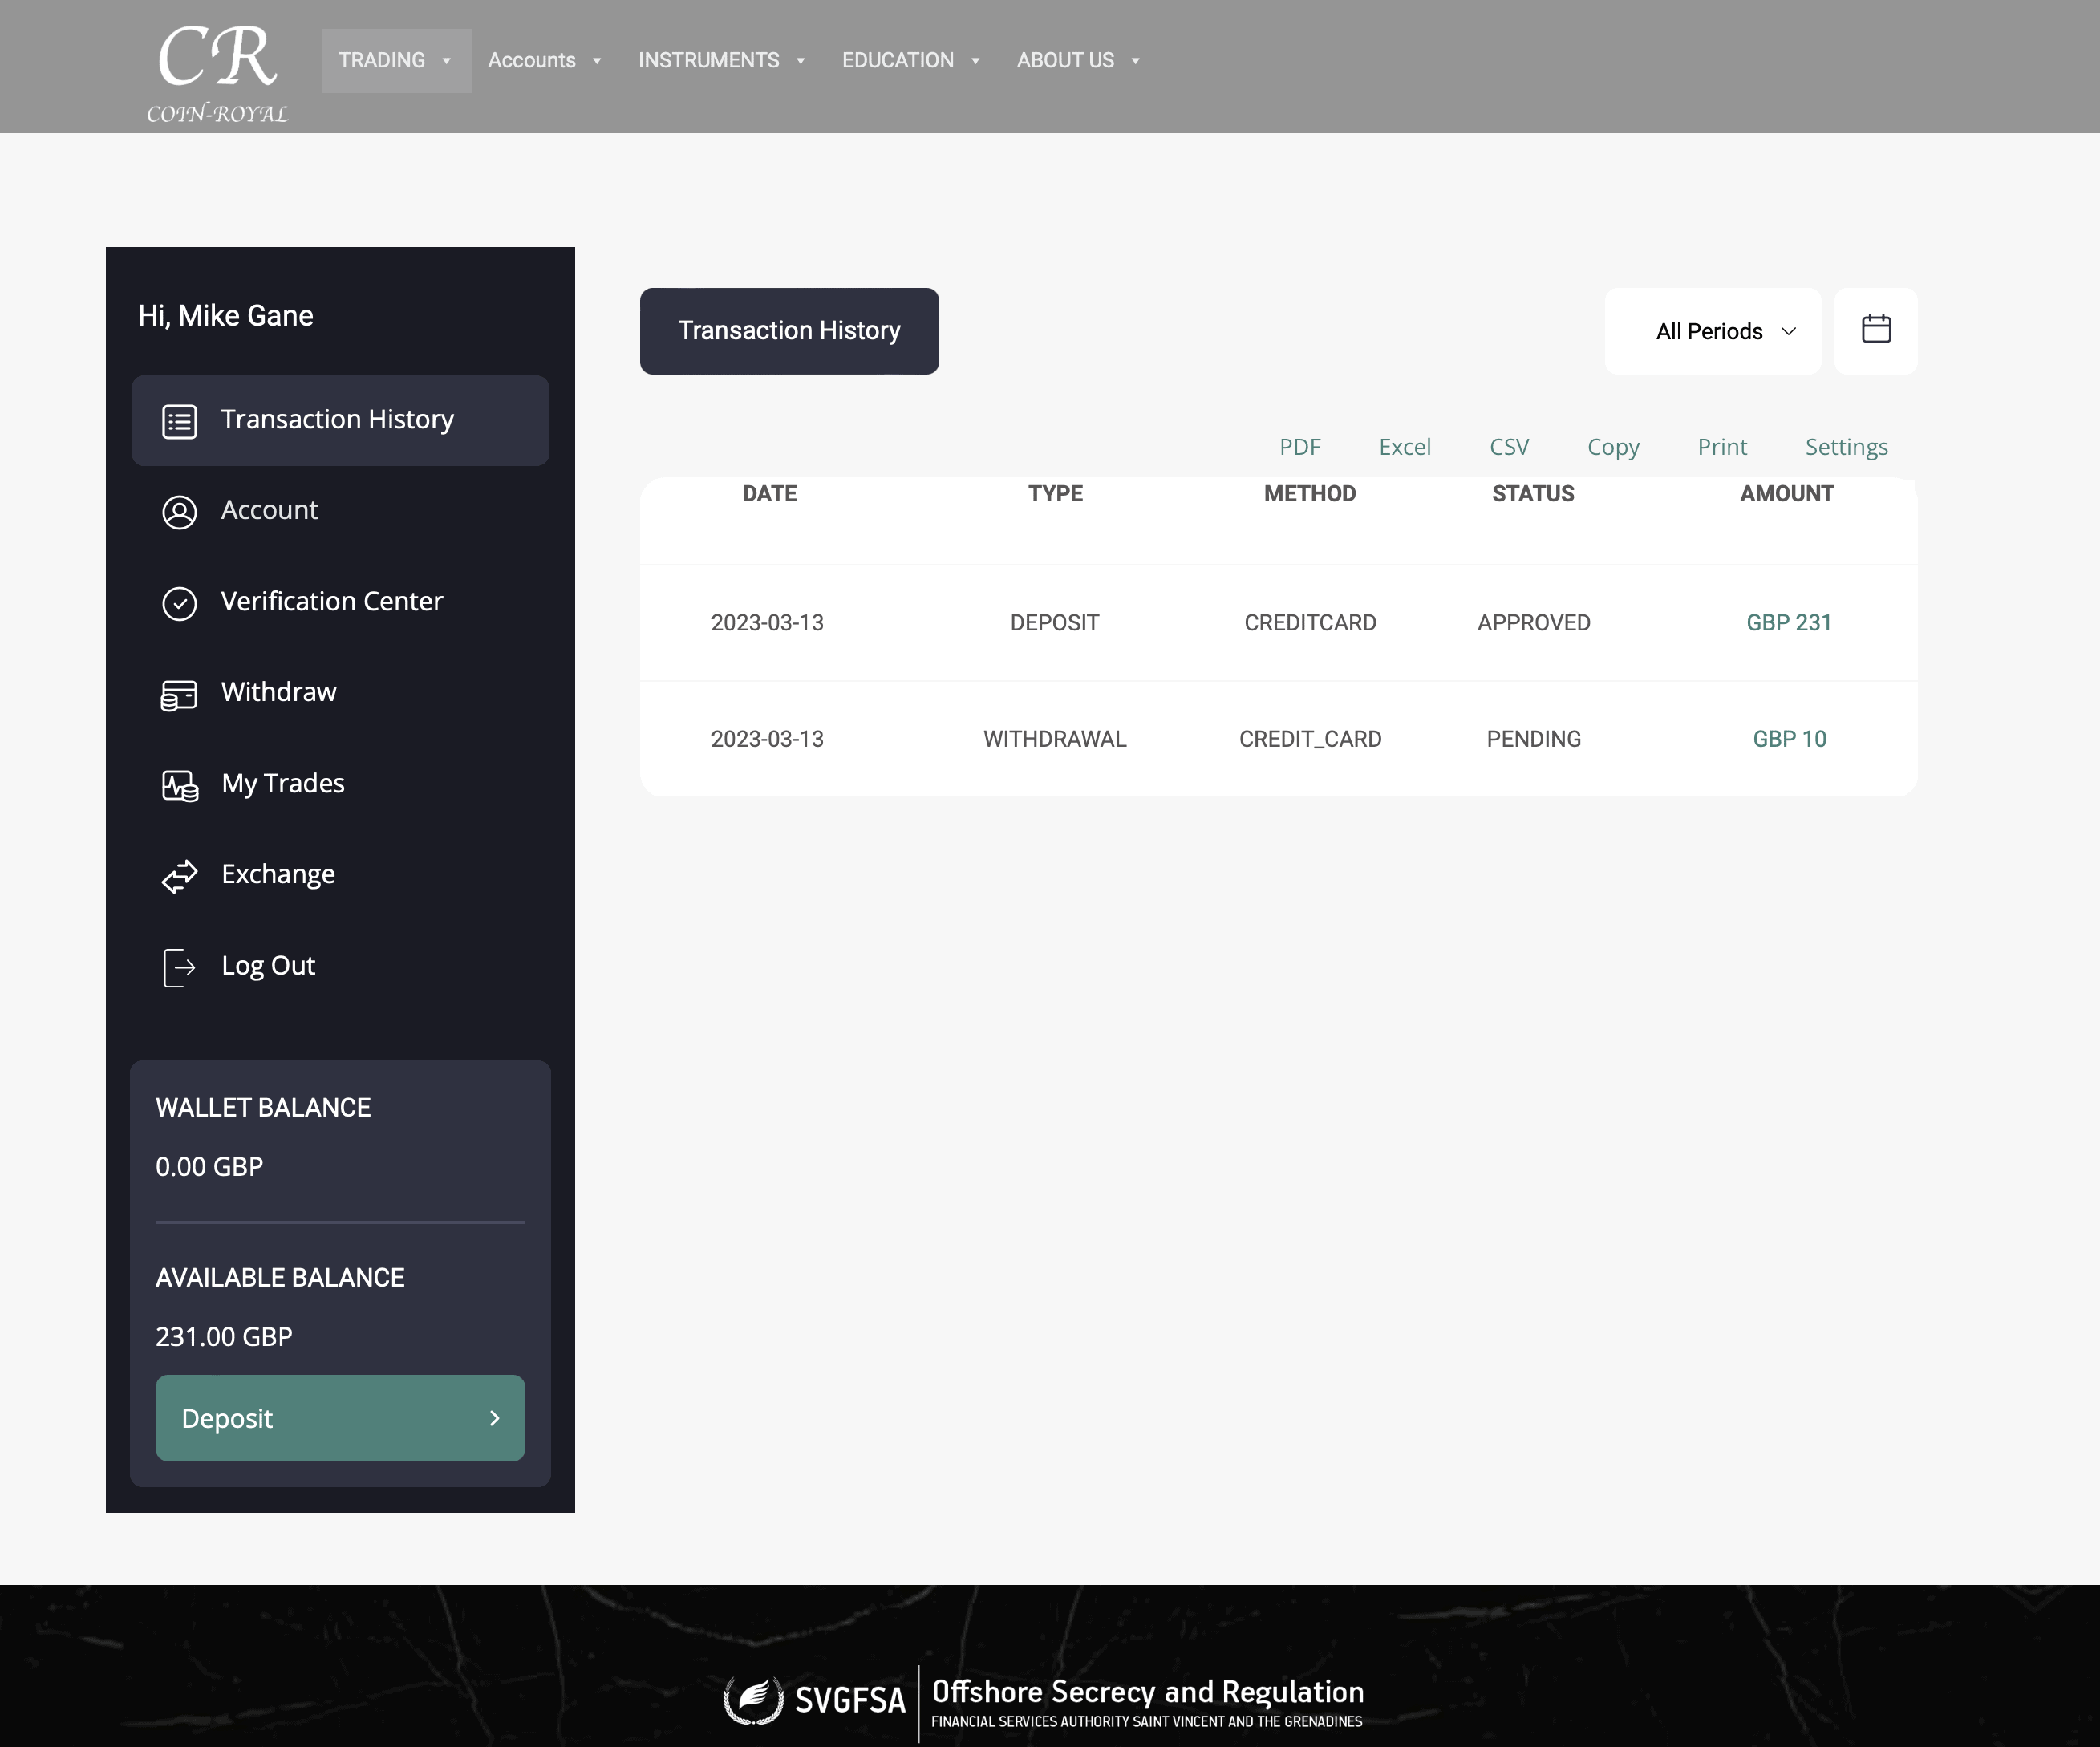The height and width of the screenshot is (1747, 2100).
Task: Sort table by AMOUNT column header
Action: click(x=1786, y=493)
